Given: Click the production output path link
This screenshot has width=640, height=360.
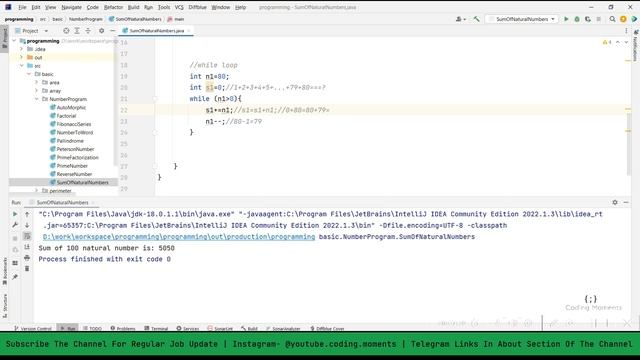Looking at the screenshot, I should tap(179, 237).
